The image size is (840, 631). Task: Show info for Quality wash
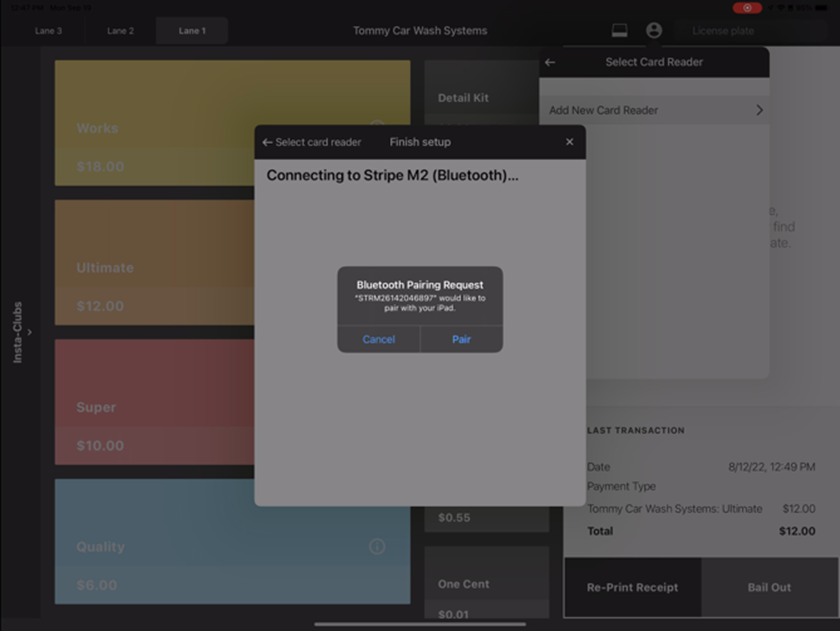pos(377,546)
